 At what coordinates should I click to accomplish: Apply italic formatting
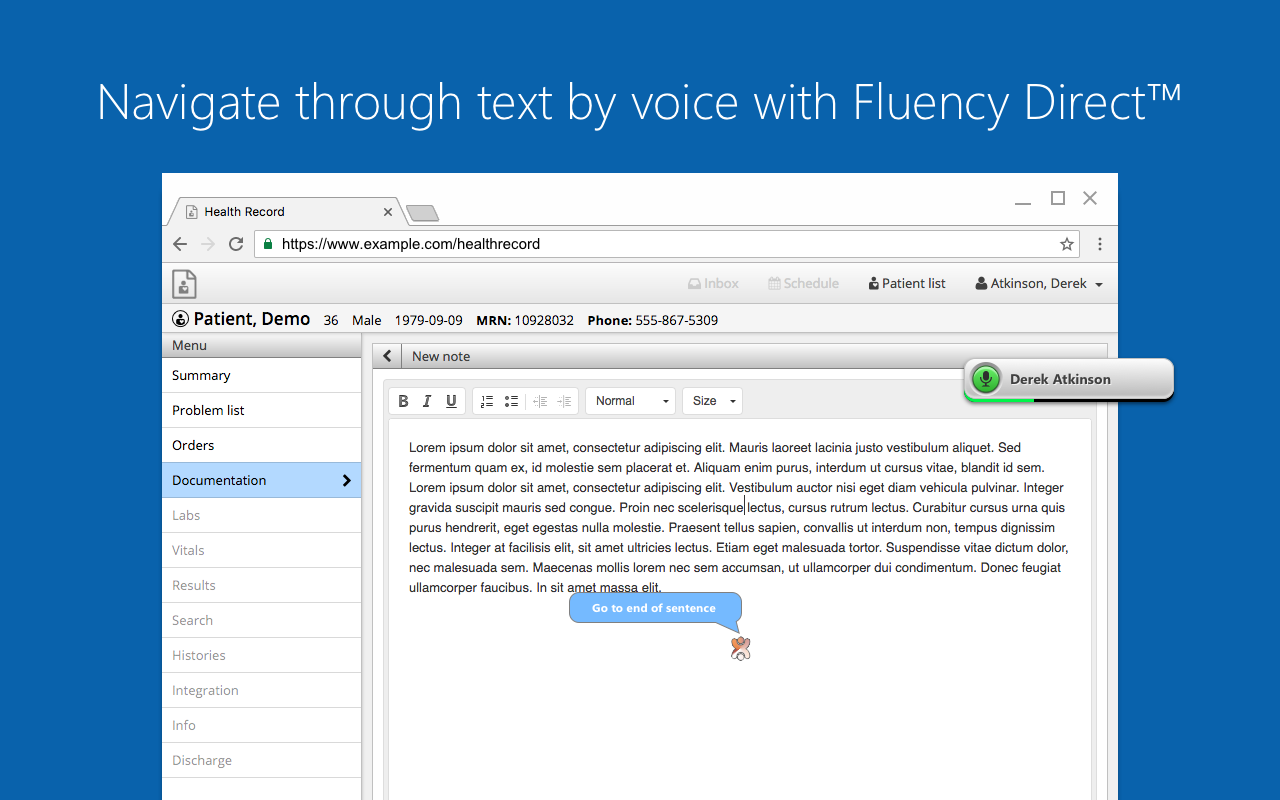click(427, 400)
